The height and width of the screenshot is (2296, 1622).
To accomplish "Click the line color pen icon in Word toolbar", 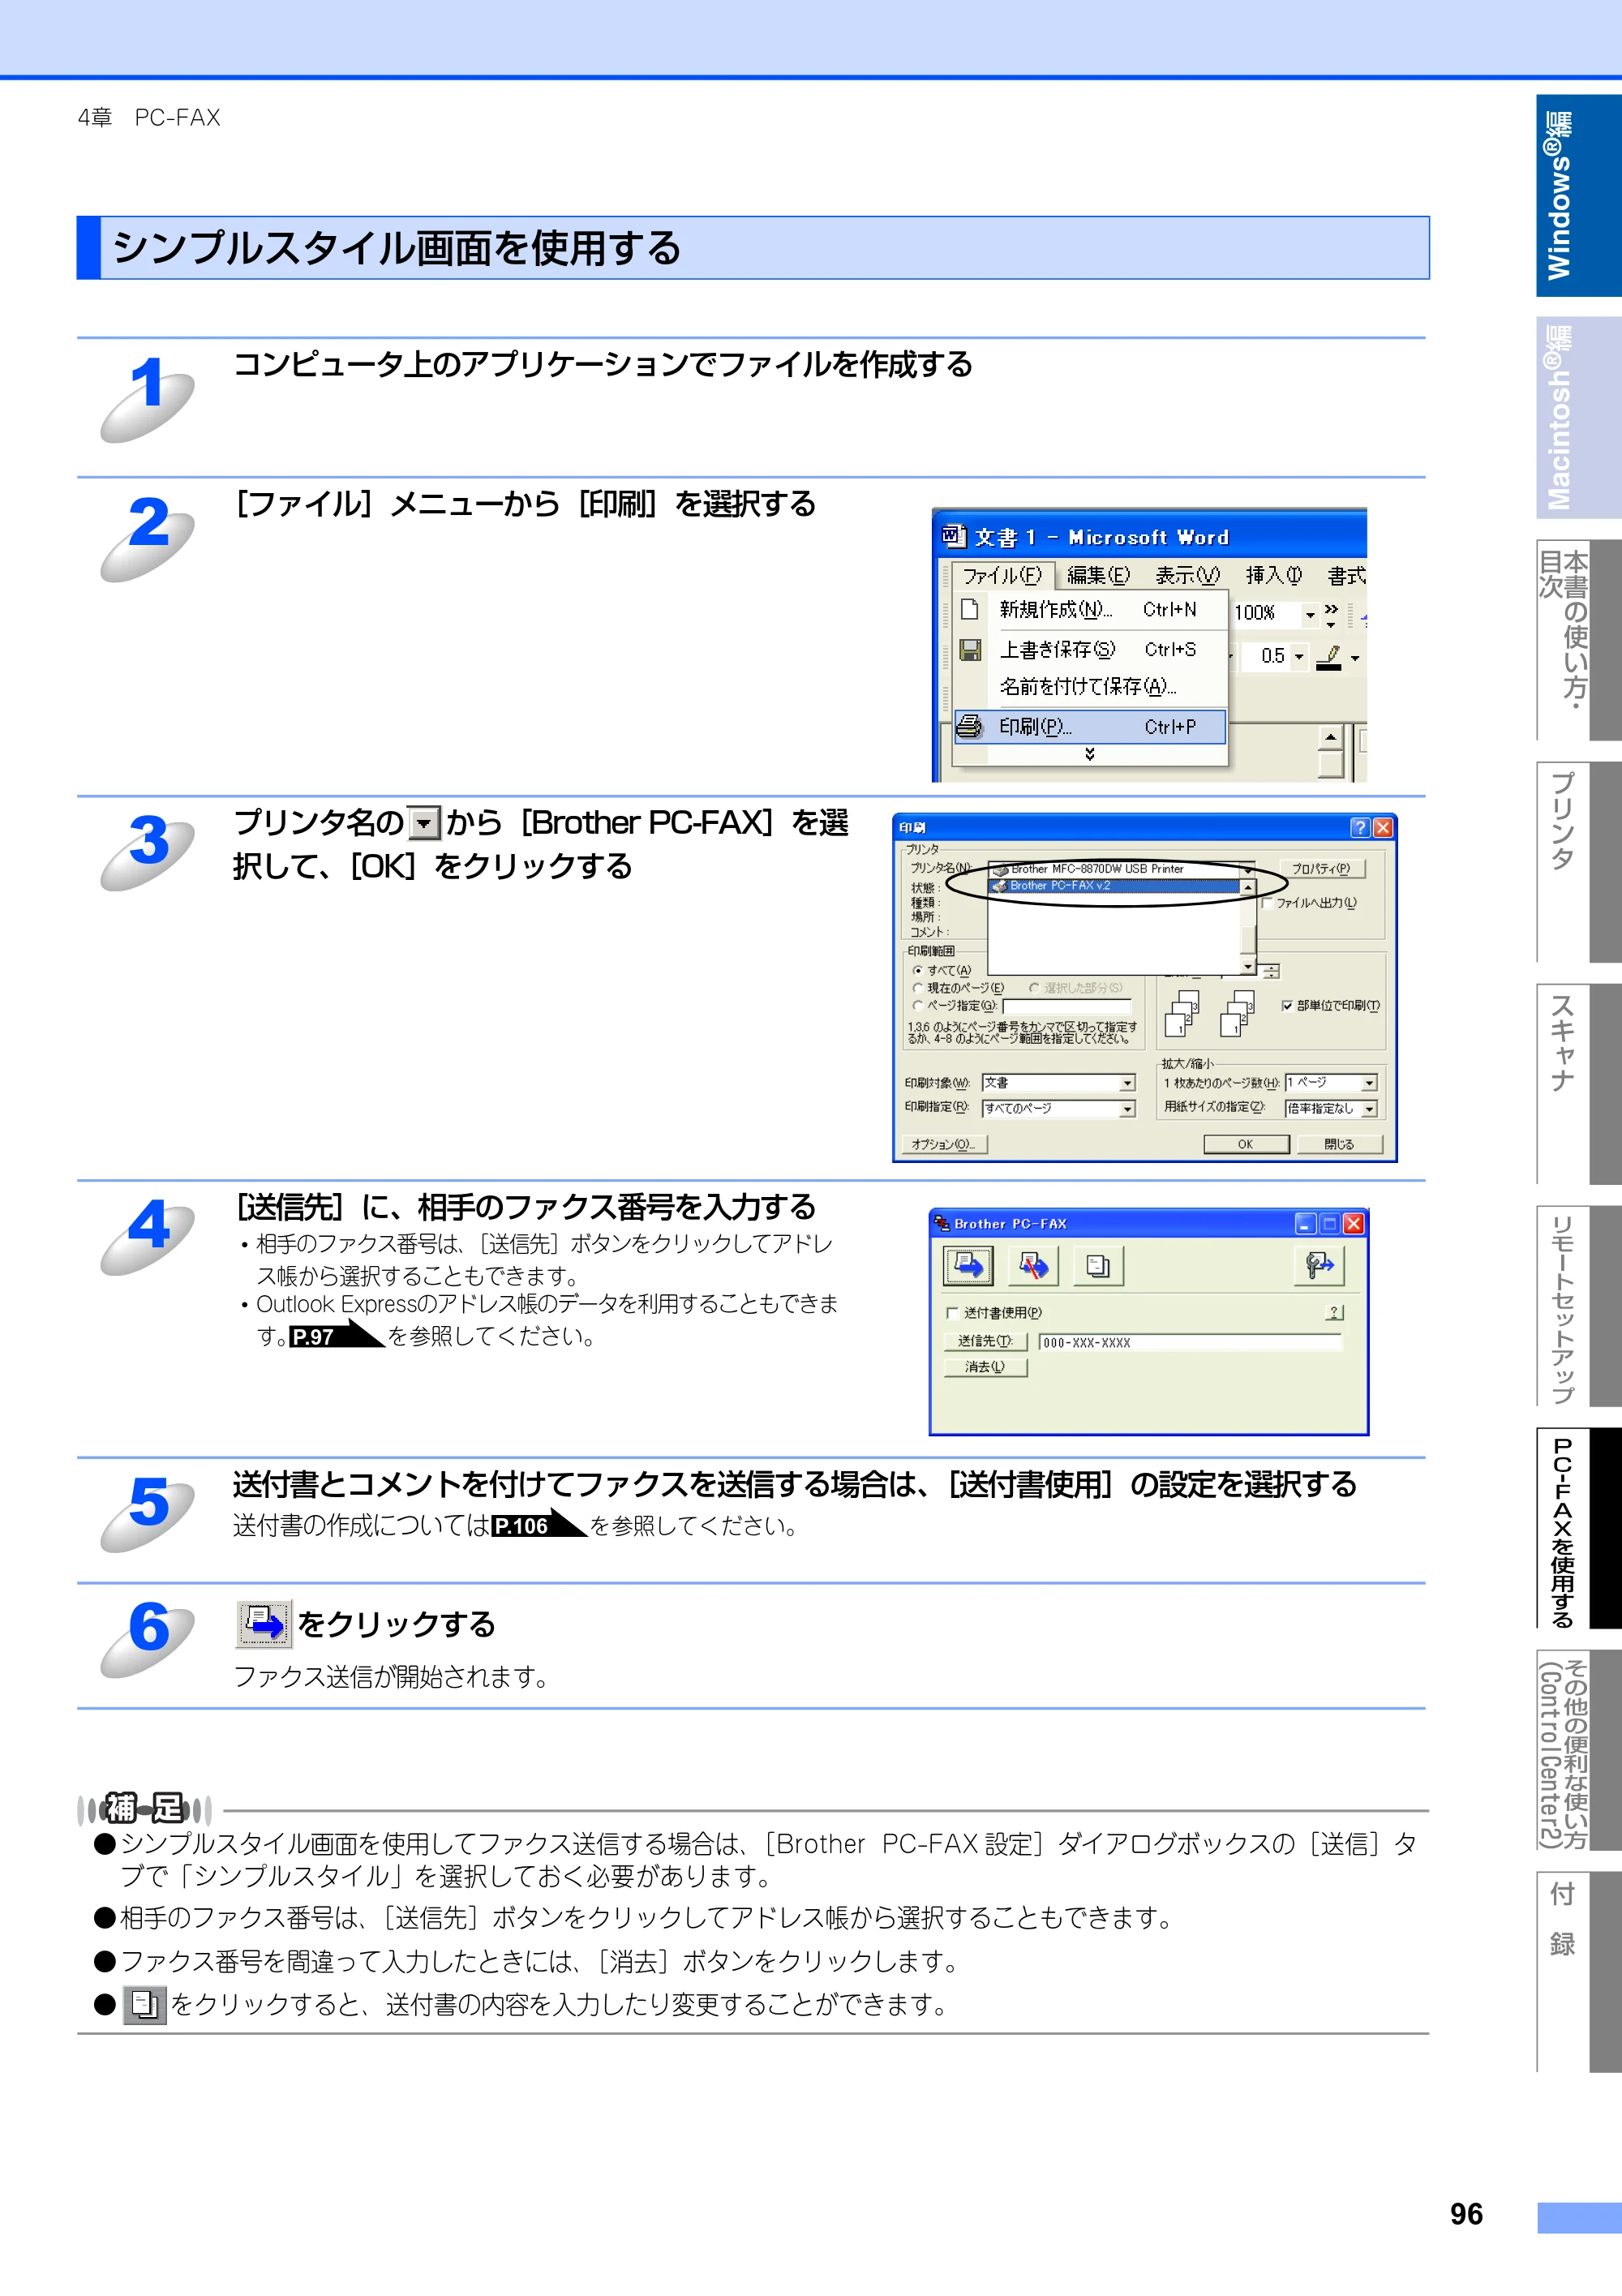I will [1329, 657].
